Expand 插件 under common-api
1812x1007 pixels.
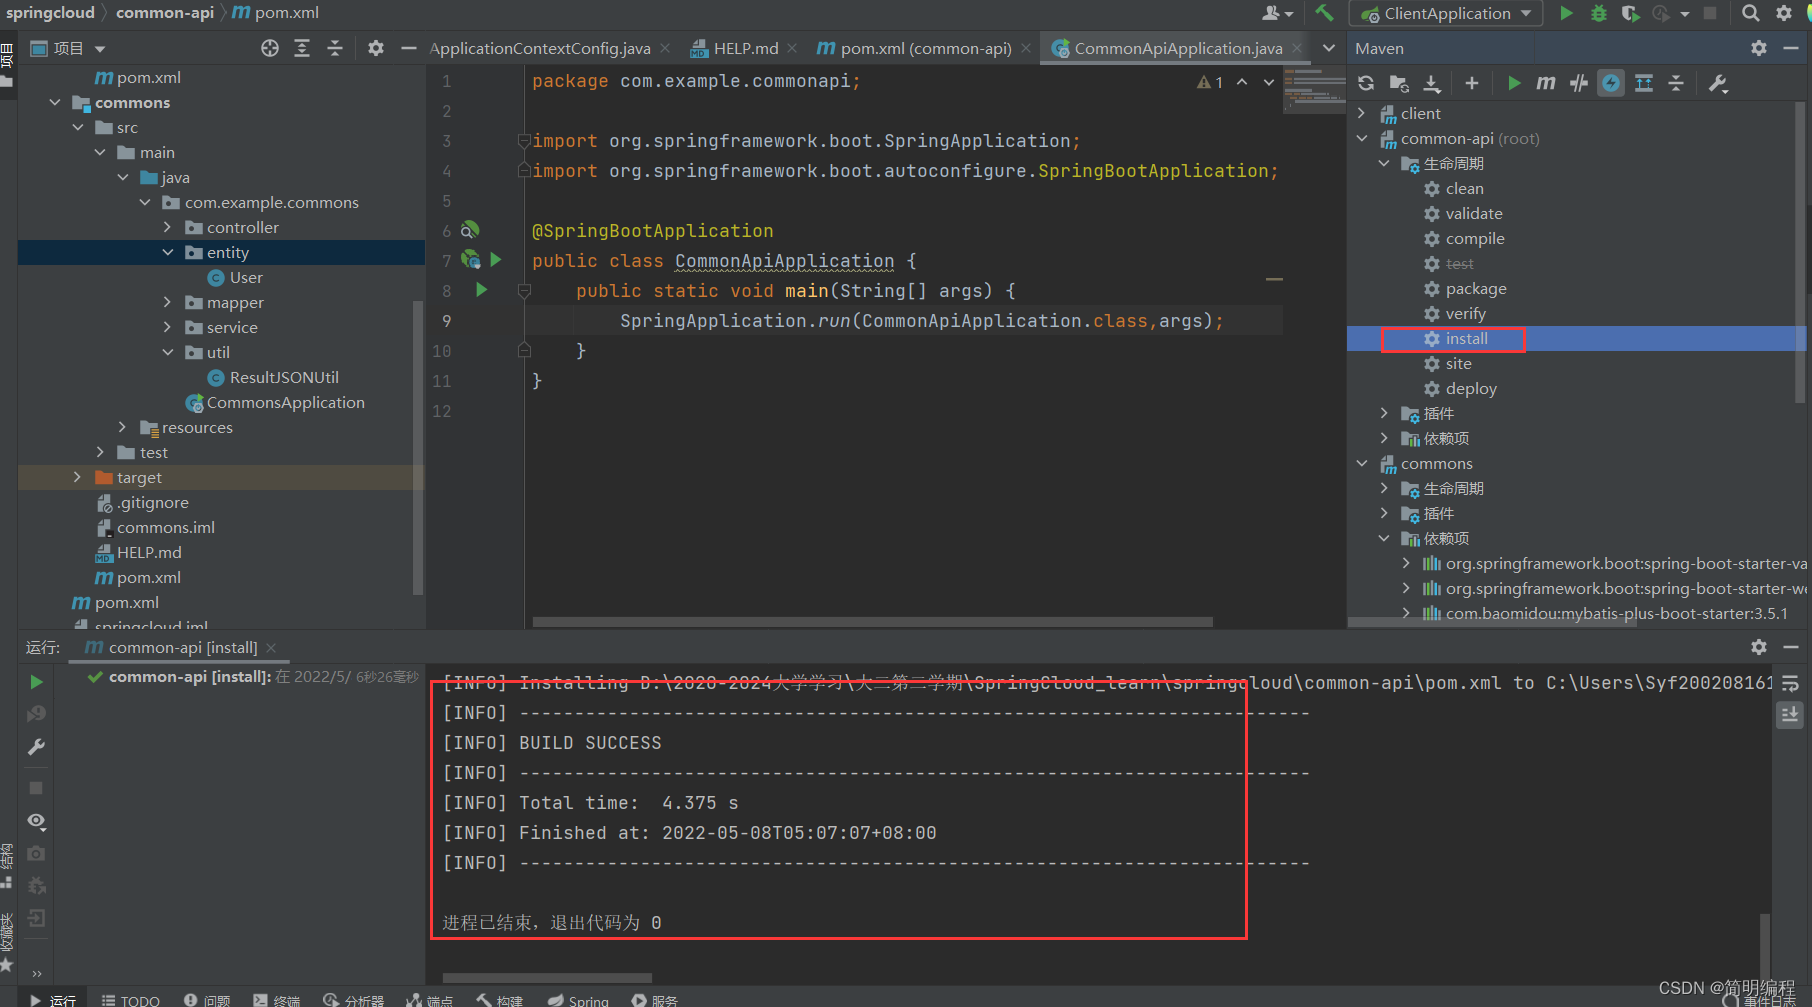pyautogui.click(x=1384, y=413)
